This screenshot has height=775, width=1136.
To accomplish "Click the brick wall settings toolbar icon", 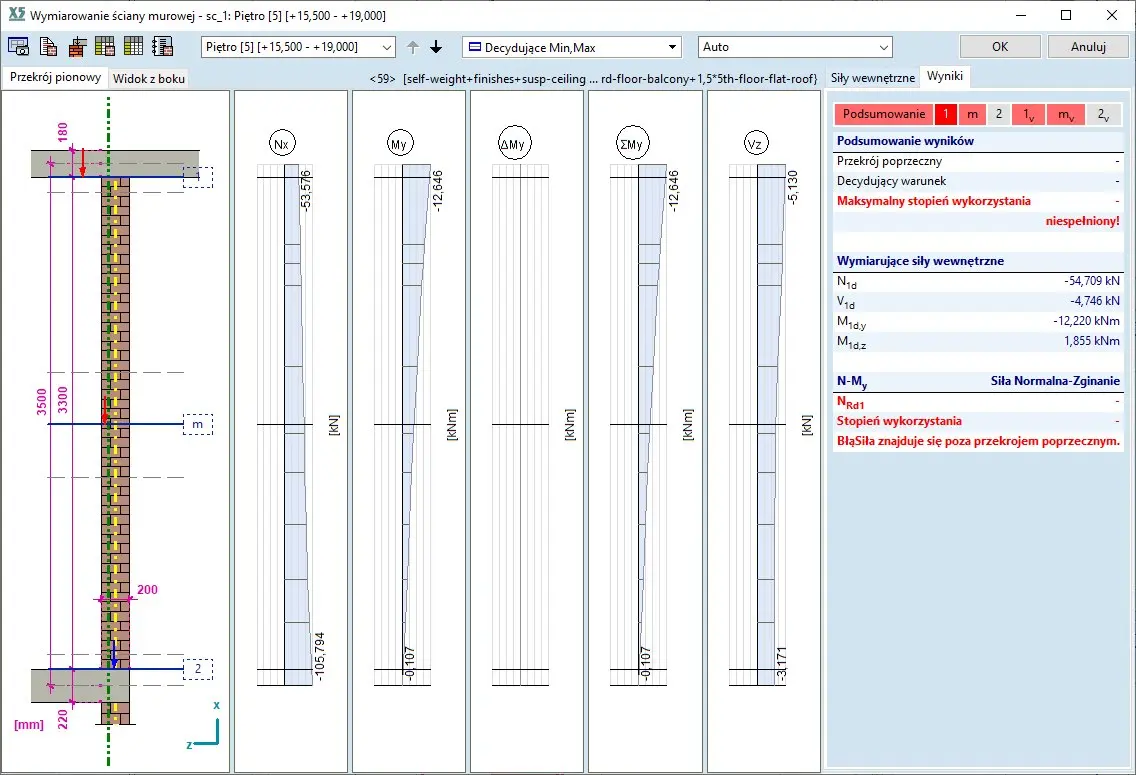I will tap(76, 47).
